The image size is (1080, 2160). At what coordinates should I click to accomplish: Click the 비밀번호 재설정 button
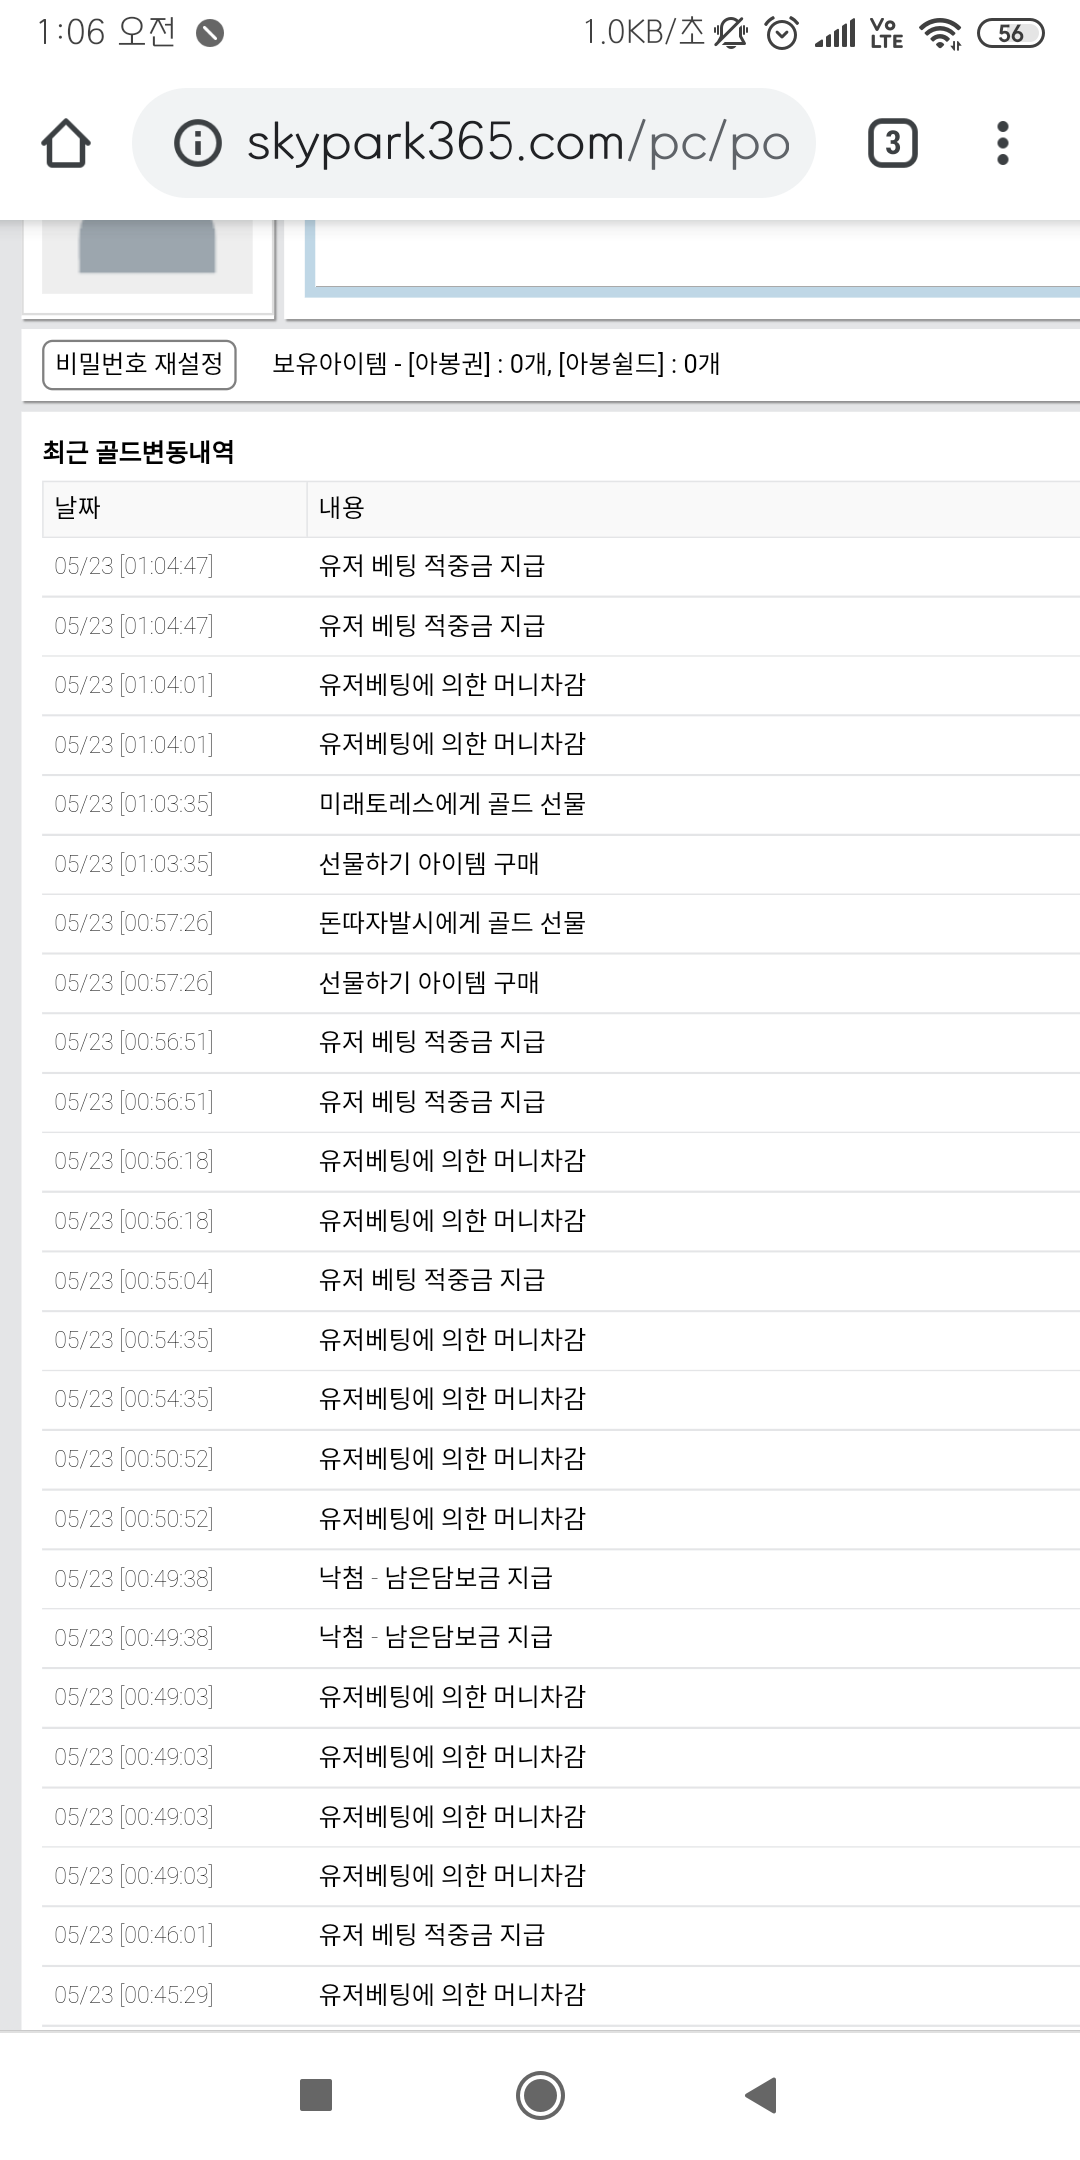139,364
